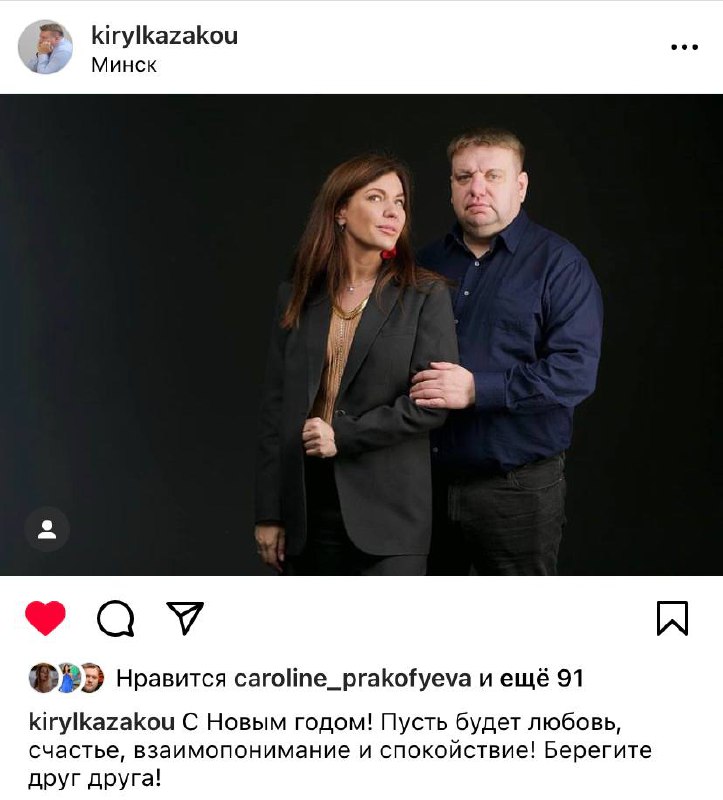
Task: Unlike the post with the red heart
Action: 45,618
